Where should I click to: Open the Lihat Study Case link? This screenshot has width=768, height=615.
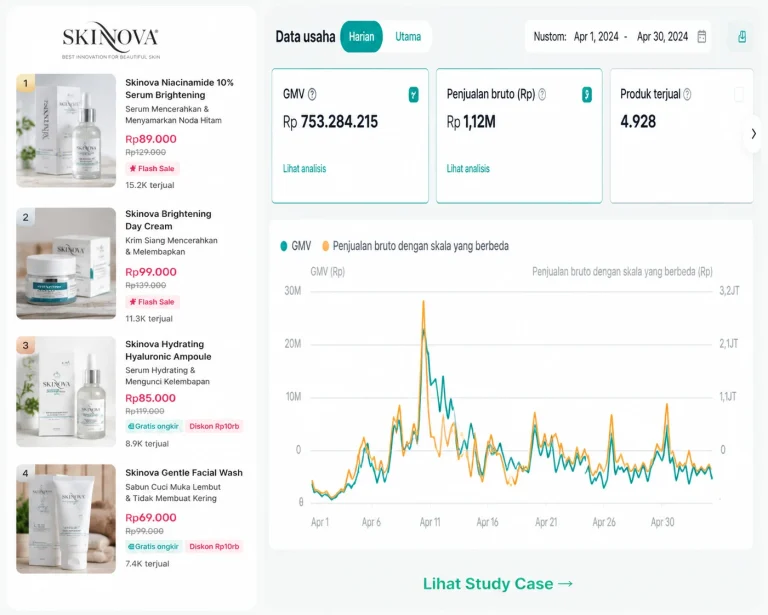[498, 584]
